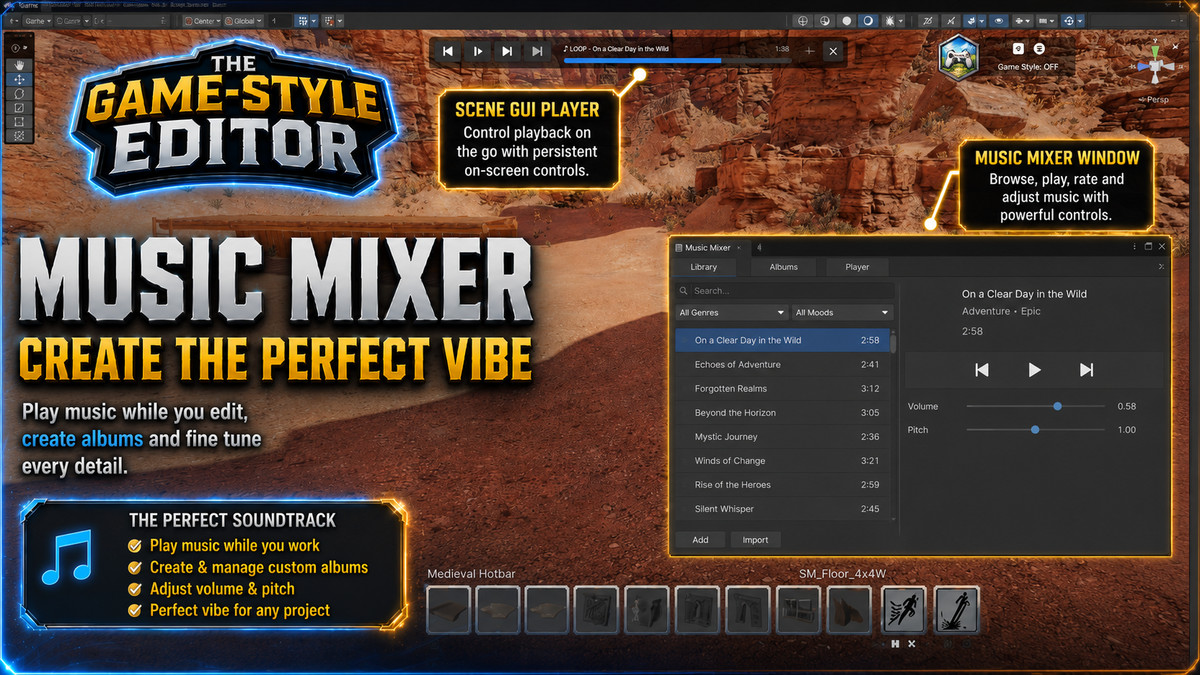This screenshot has height=675, width=1200.
Task: Select the Scale tool in tool strip
Action: (x=19, y=107)
